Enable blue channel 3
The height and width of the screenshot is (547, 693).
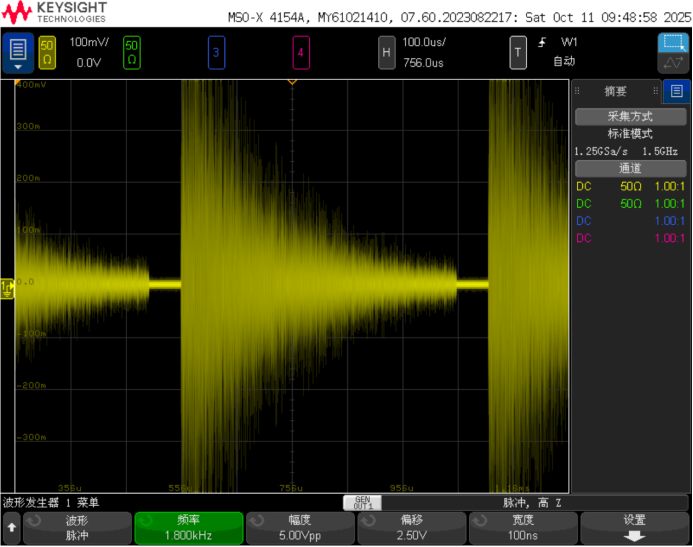coord(216,52)
